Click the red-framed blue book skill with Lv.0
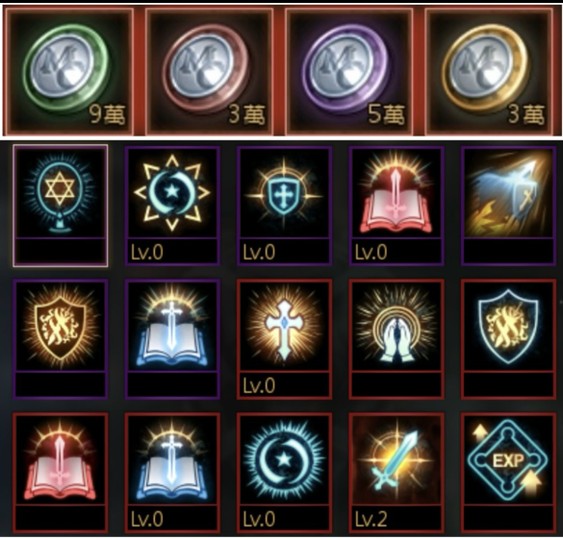 tap(172, 472)
